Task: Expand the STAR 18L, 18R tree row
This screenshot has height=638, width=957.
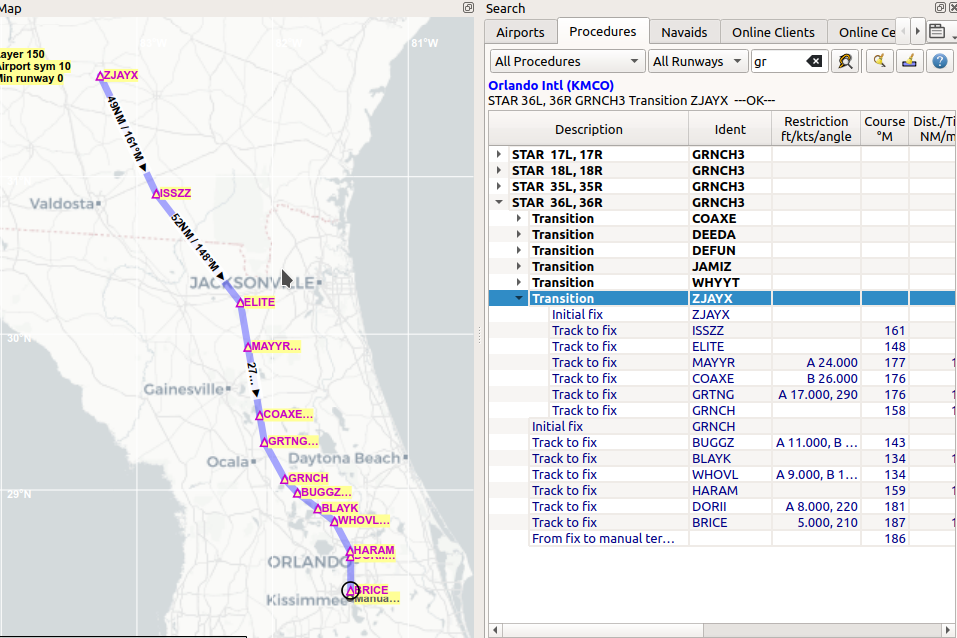Action: (499, 170)
